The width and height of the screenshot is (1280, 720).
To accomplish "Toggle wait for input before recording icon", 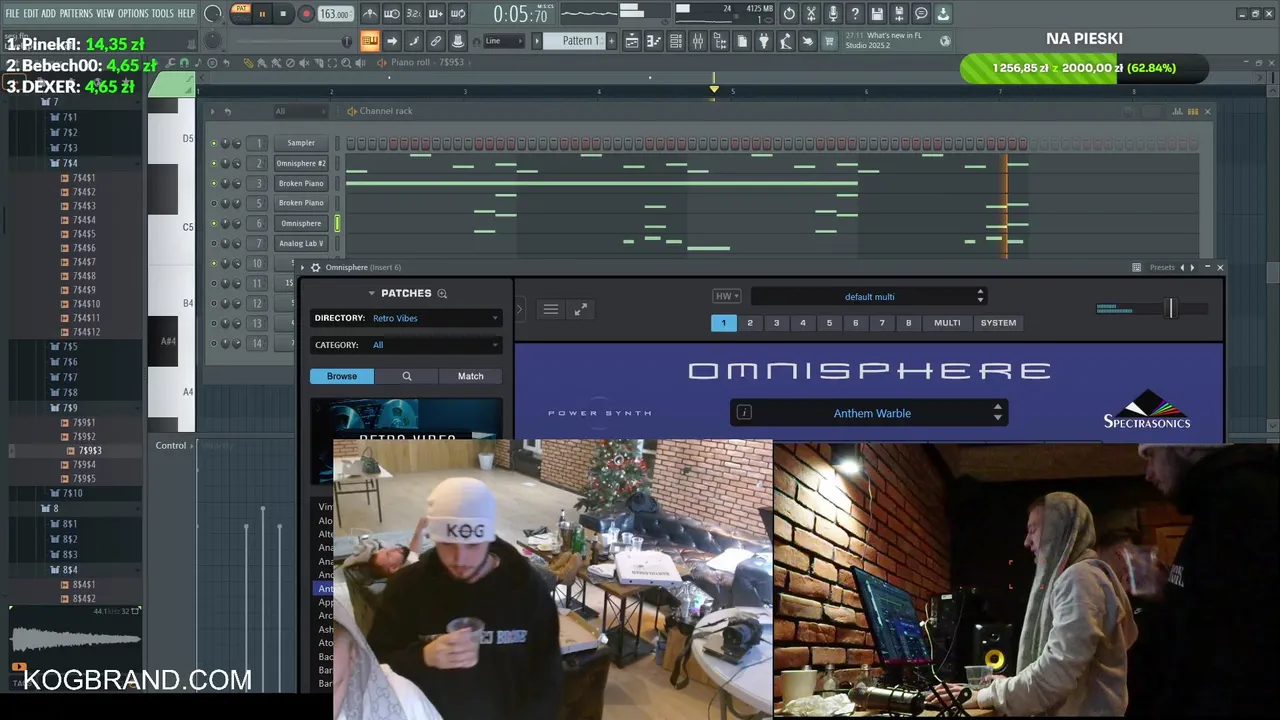I will click(x=392, y=14).
